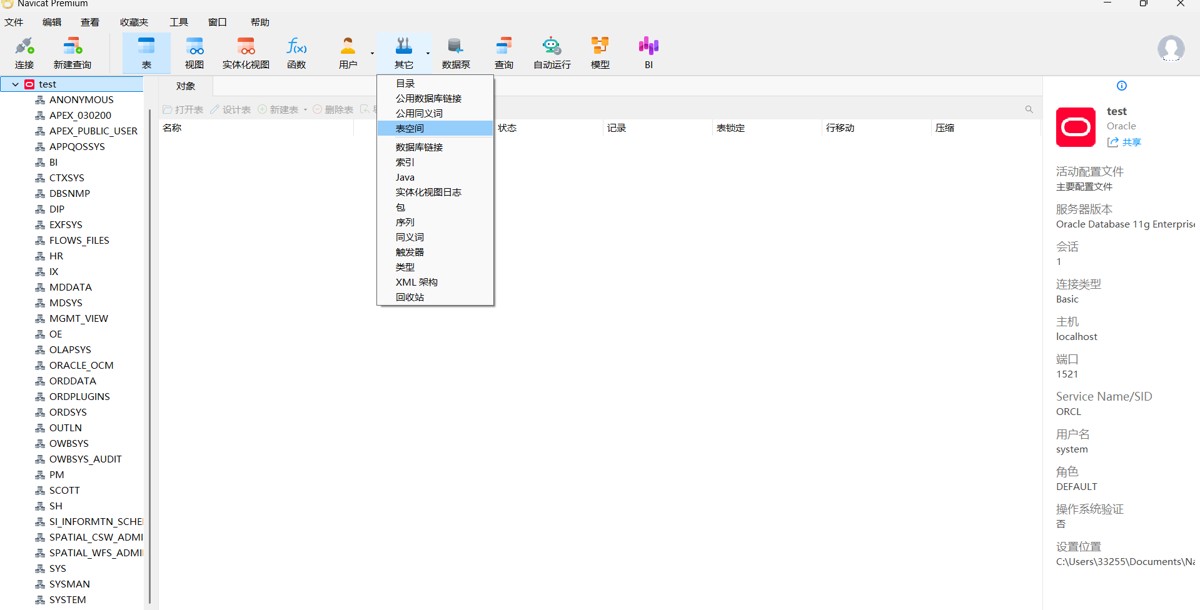Click the search magnifier icon in object list
1200x610 pixels.
coord(1029,110)
